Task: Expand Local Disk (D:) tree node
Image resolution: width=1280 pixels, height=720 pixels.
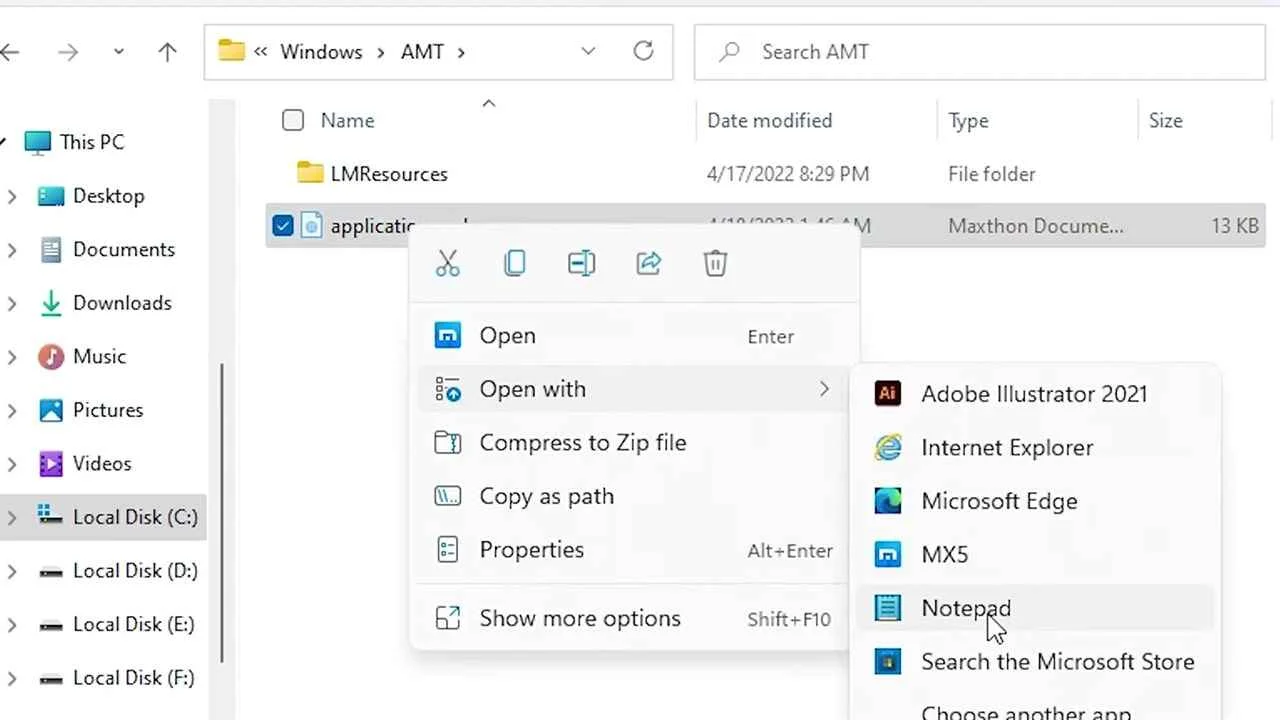Action: click(12, 571)
